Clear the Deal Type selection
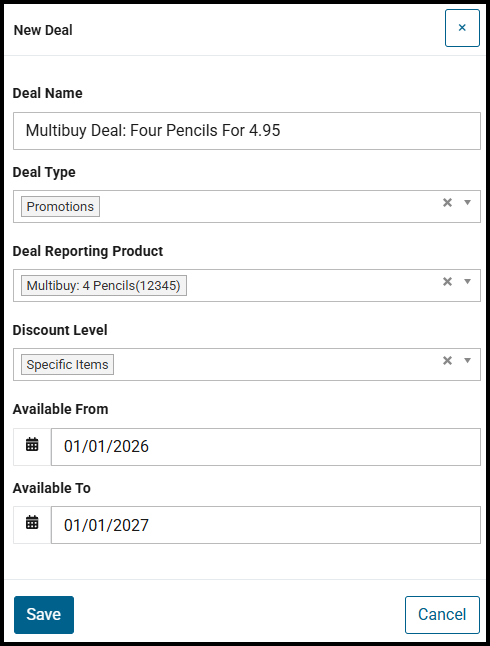Viewport: 490px width, 646px height. [447, 203]
